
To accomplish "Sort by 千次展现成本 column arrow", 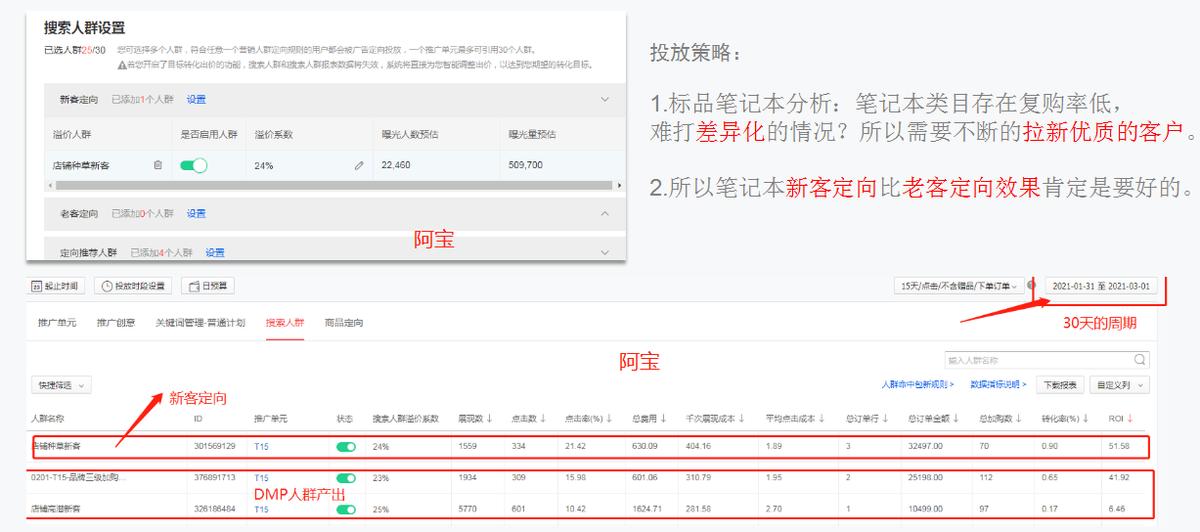I will pos(740,418).
